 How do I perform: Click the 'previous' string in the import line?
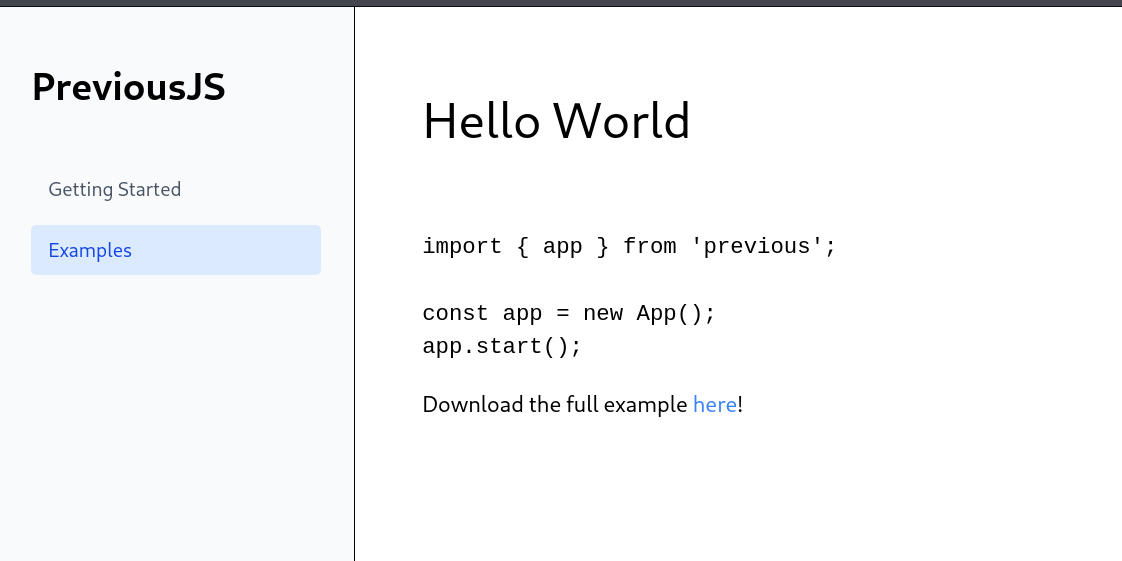[757, 247]
